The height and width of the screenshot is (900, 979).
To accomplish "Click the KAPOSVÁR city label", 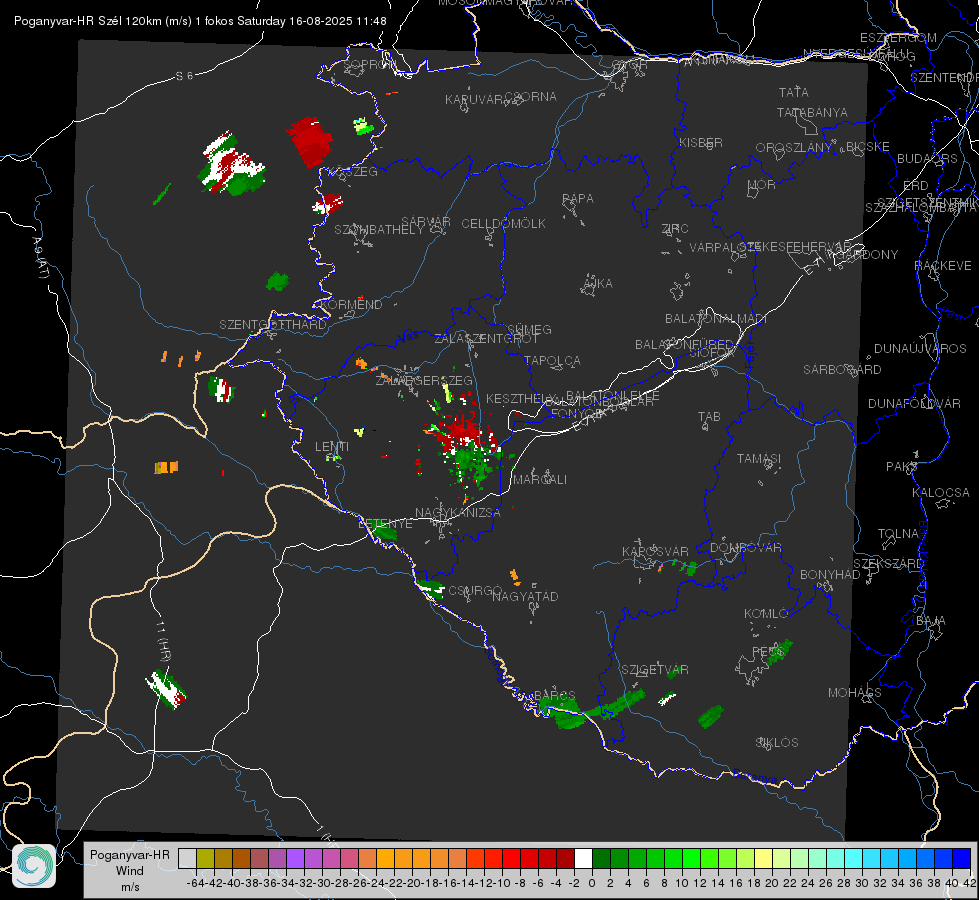I will click(x=656, y=551).
